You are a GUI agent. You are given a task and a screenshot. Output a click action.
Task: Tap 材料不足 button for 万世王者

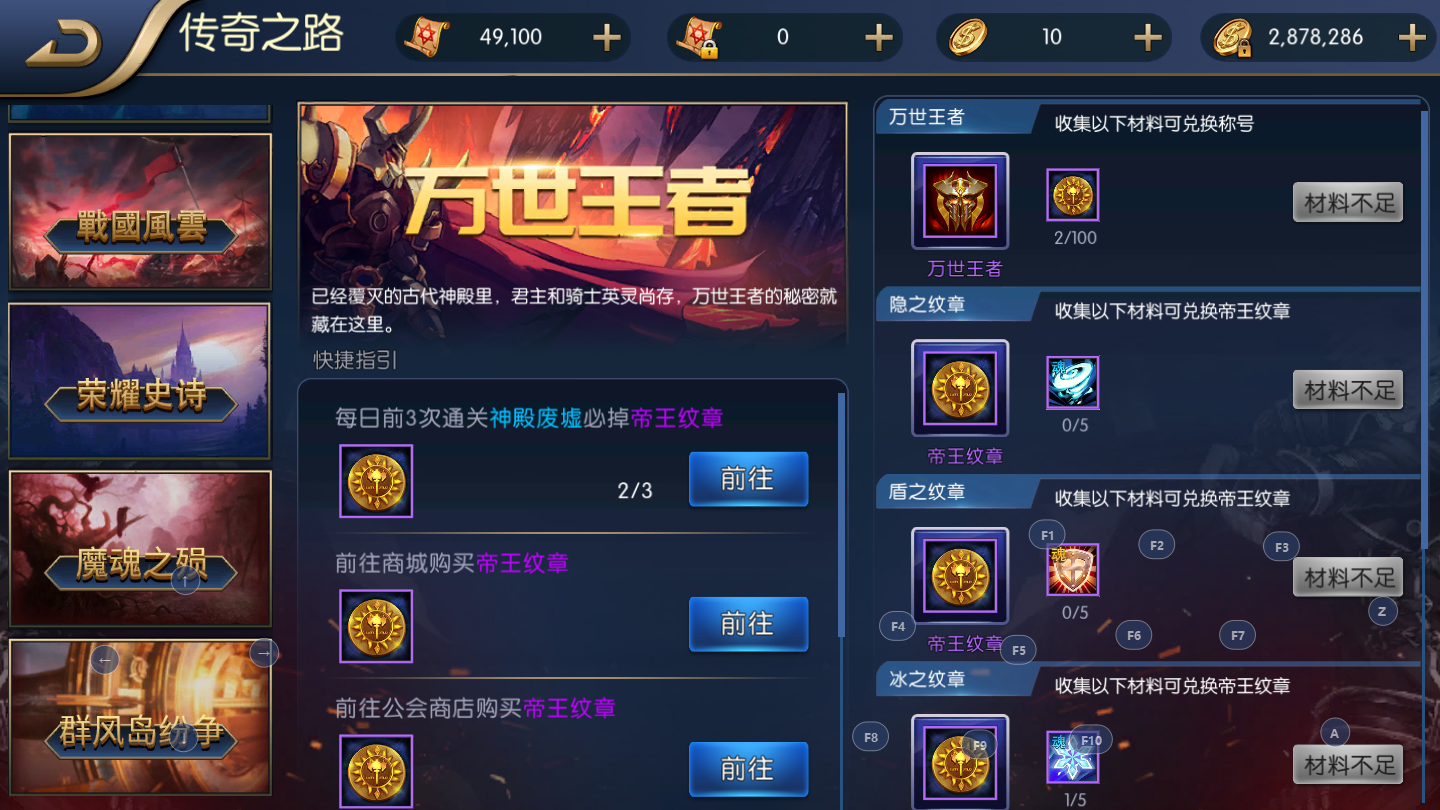(1348, 203)
